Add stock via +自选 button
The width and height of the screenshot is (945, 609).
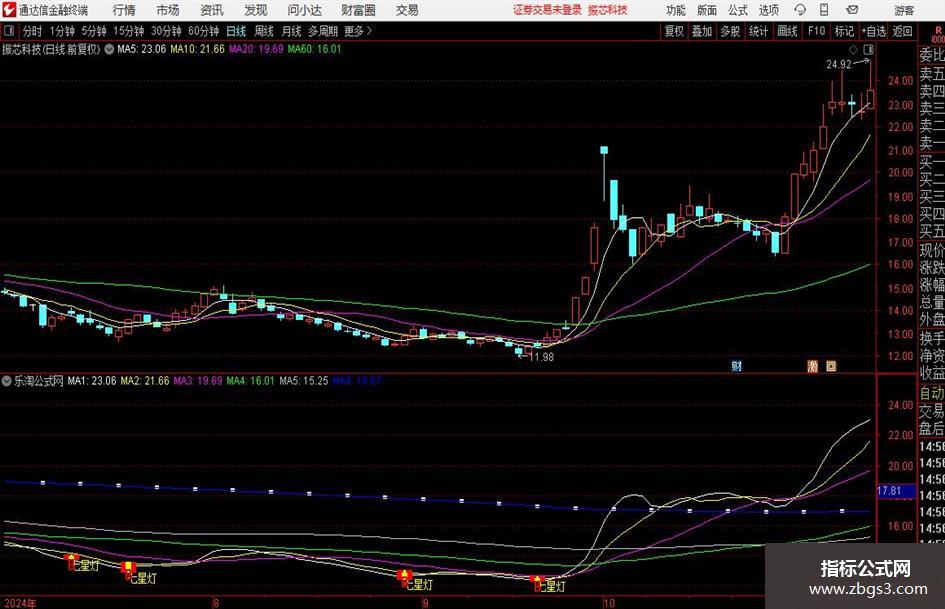tap(874, 31)
